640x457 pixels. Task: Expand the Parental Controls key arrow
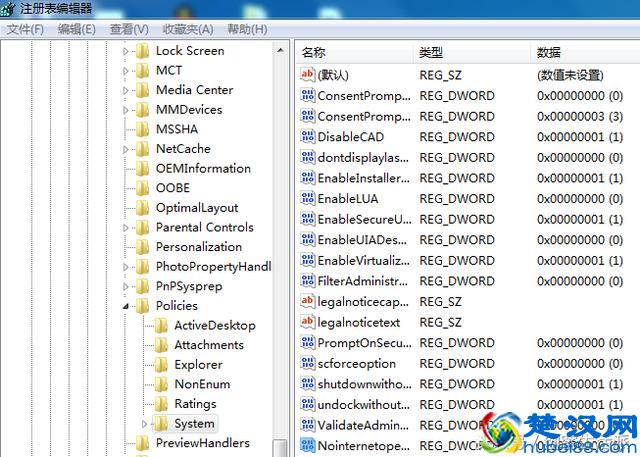pyautogui.click(x=126, y=228)
